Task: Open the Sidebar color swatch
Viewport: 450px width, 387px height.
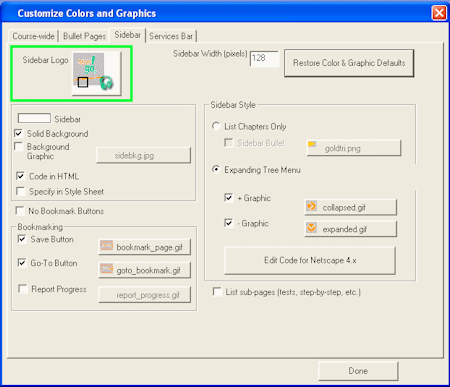Action: [34, 118]
